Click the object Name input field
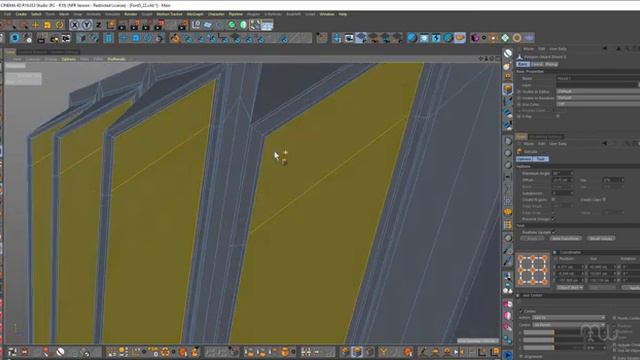640x360 pixels. (598, 78)
